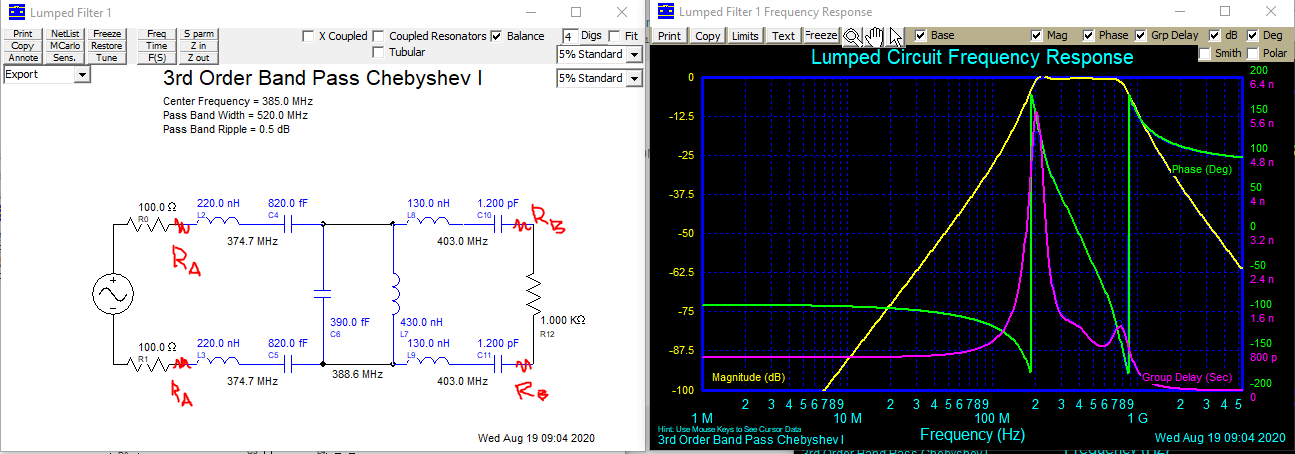Screen dimensions: 1295x454
Task: Click the Magnitude (dB) trace label
Action: 749,377
